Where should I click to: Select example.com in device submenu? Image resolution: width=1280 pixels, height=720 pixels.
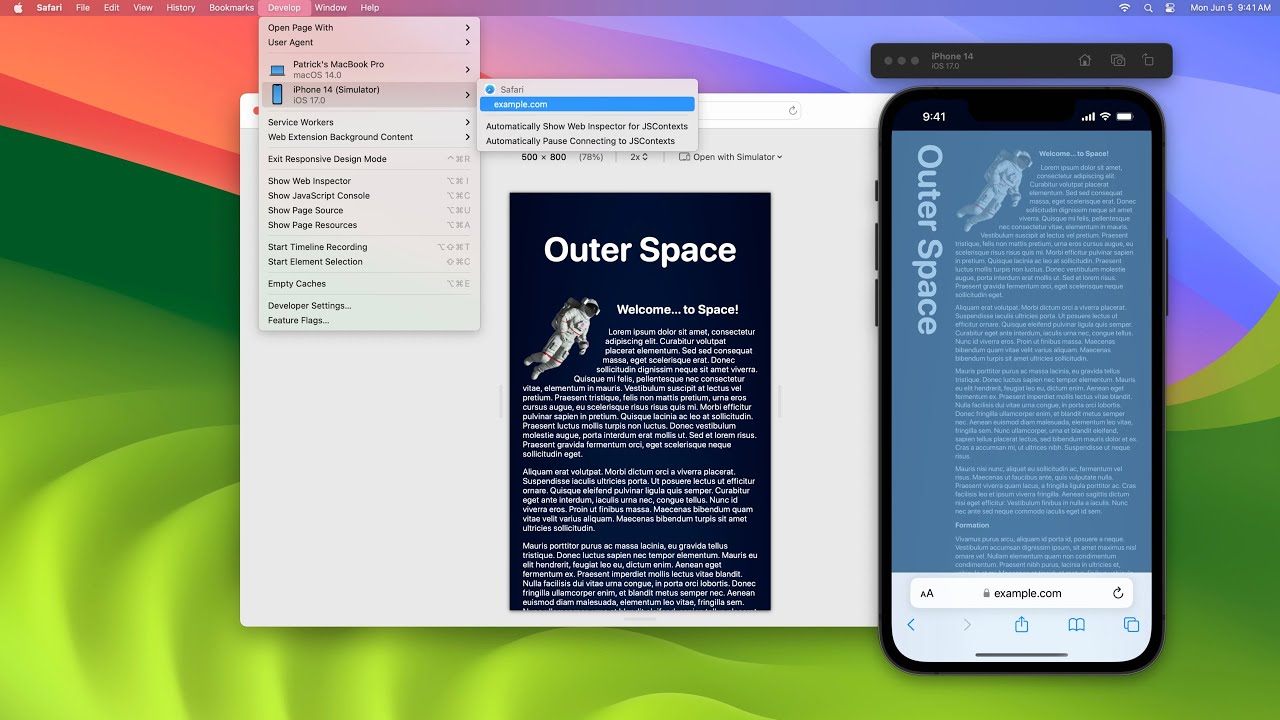click(x=587, y=104)
